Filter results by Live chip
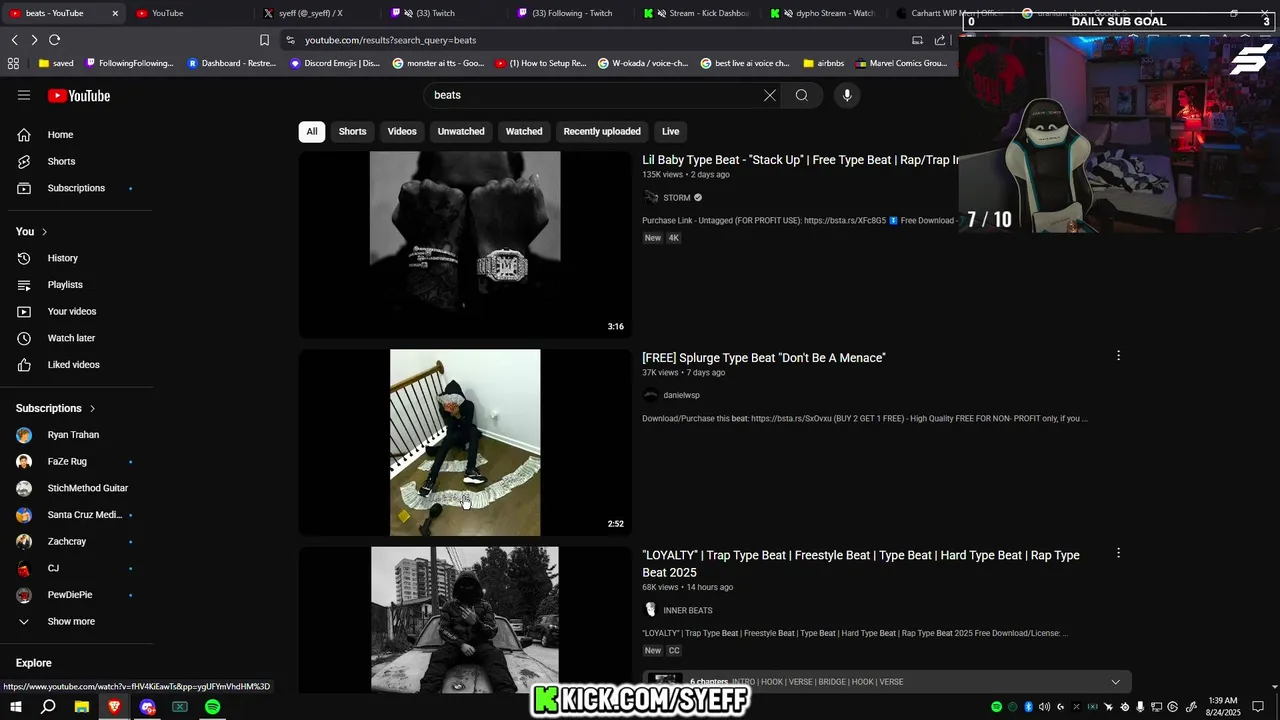The image size is (1280, 720). 670,131
